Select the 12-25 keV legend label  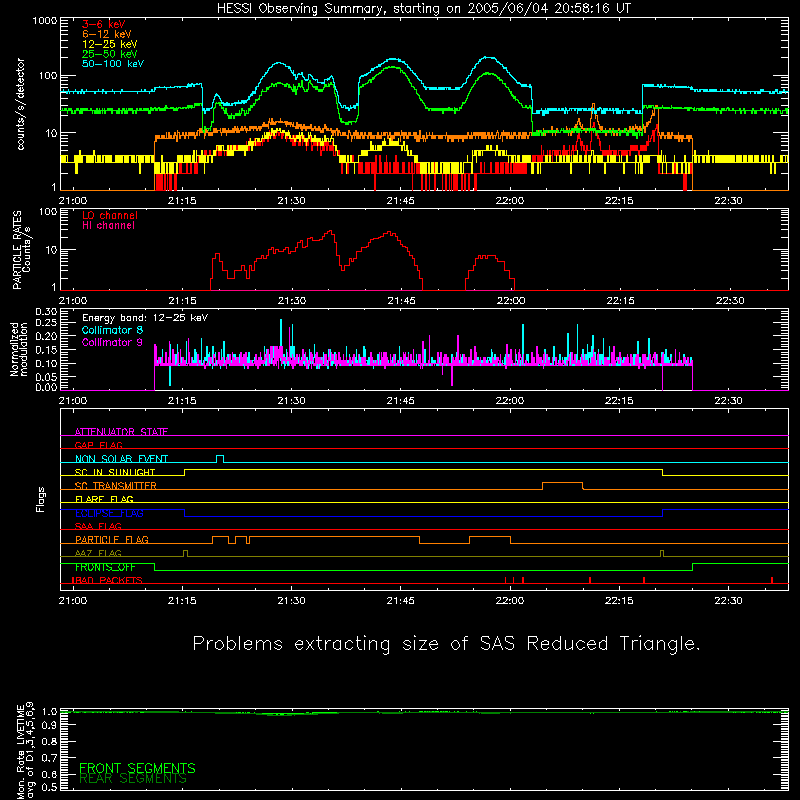[x=110, y=44]
